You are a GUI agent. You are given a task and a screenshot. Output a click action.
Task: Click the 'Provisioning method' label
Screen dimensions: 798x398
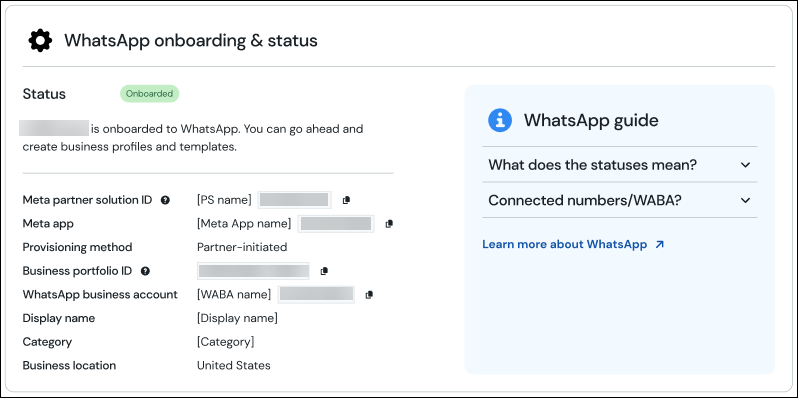pos(77,247)
